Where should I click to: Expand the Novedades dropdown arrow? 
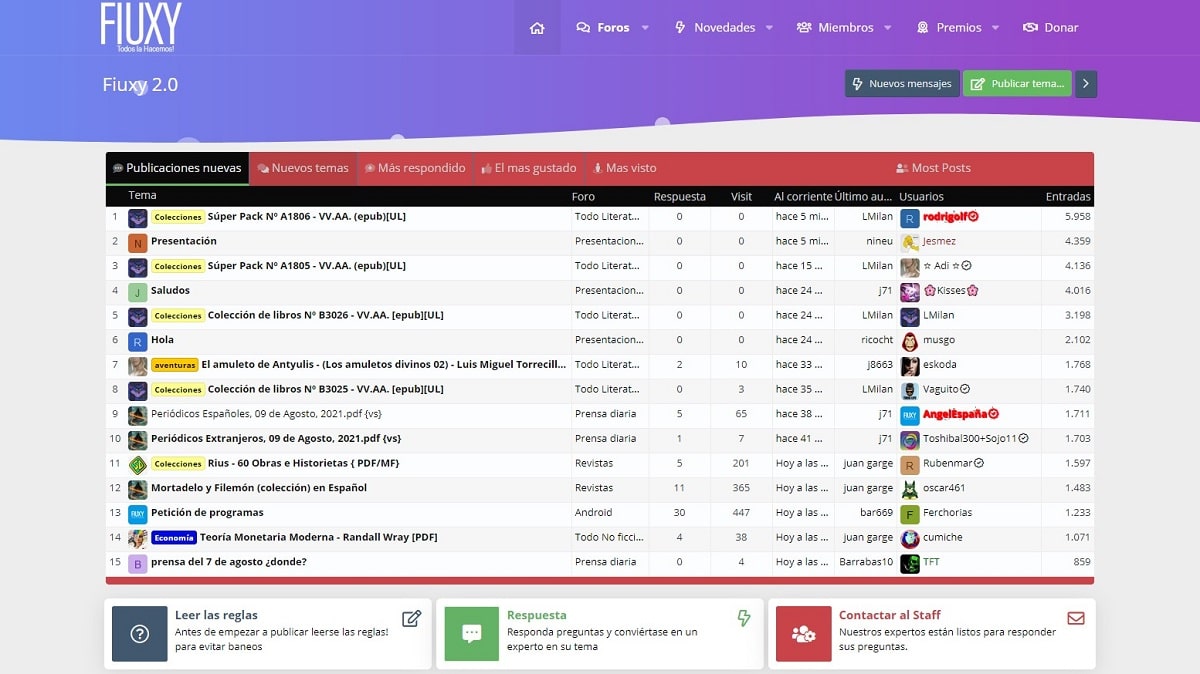coord(769,28)
